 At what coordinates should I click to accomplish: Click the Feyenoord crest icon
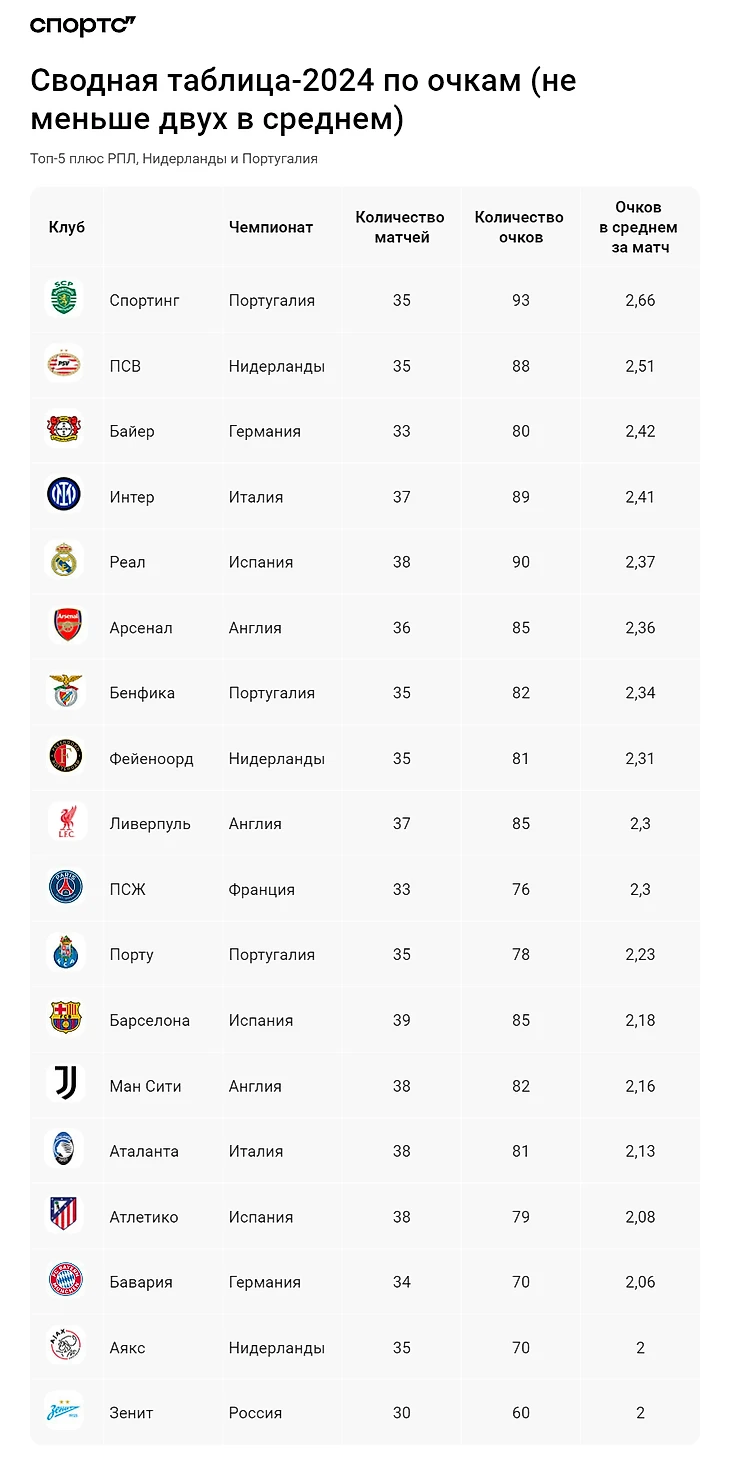pyautogui.click(x=65, y=757)
